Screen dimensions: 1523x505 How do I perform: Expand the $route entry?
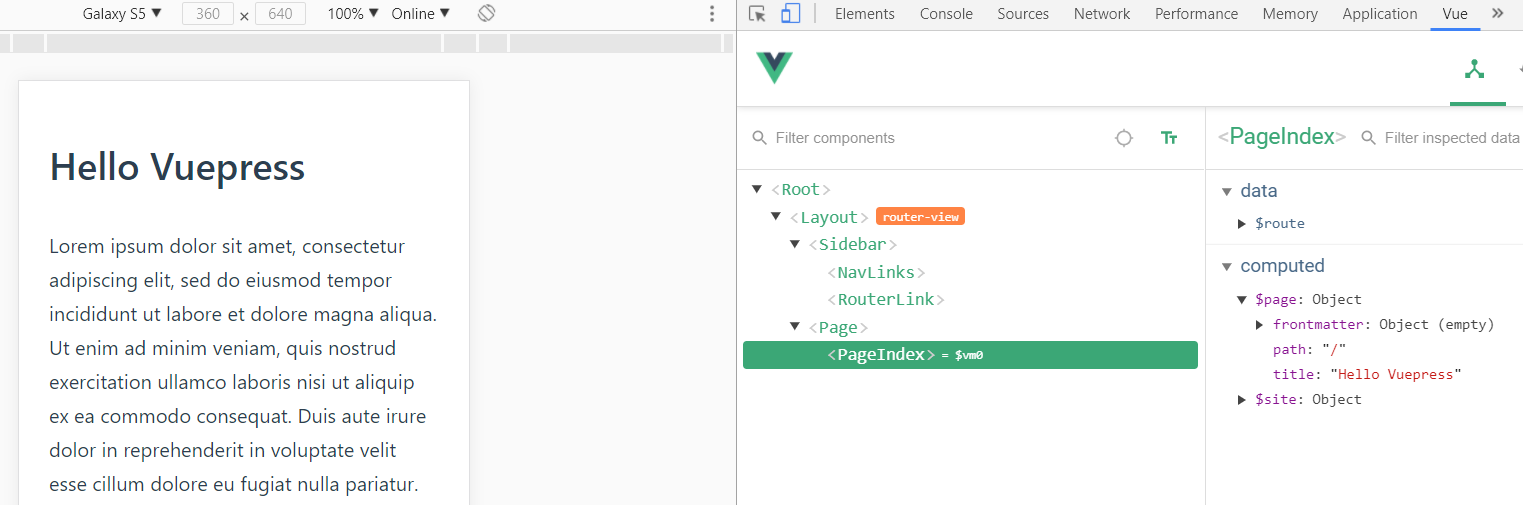(x=1242, y=223)
